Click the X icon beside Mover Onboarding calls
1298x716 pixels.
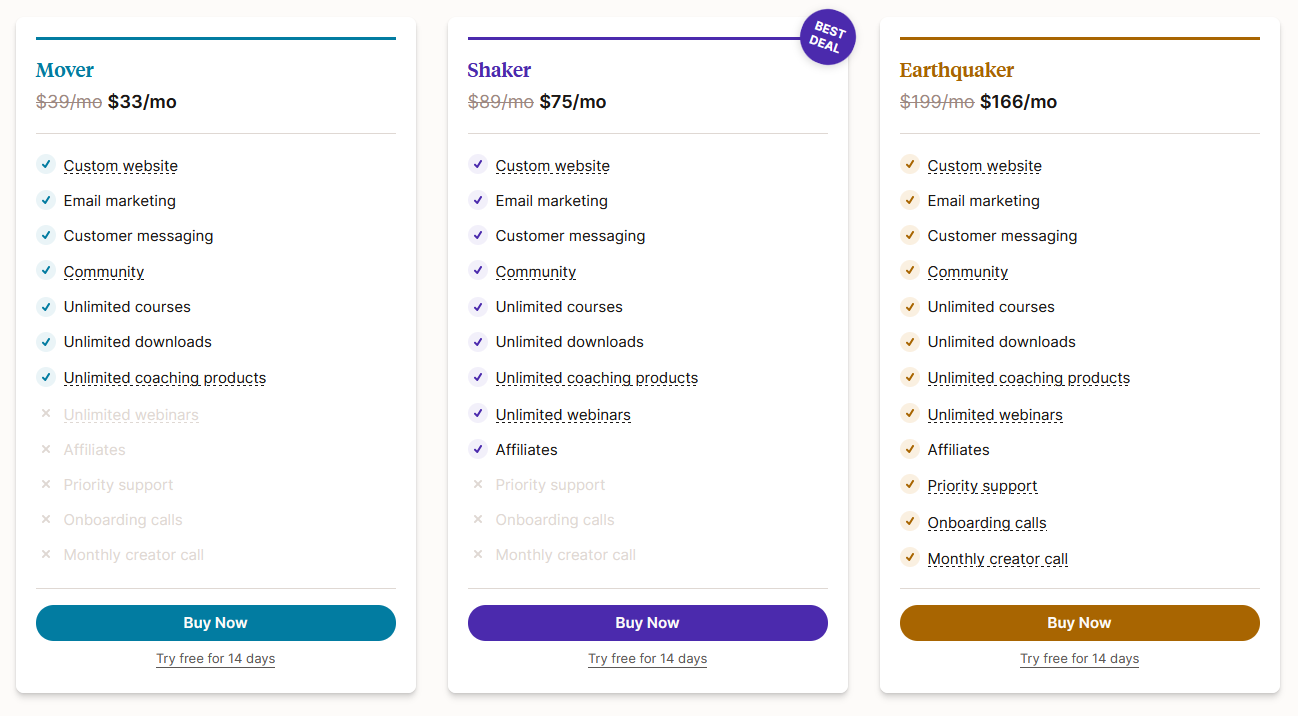45,520
